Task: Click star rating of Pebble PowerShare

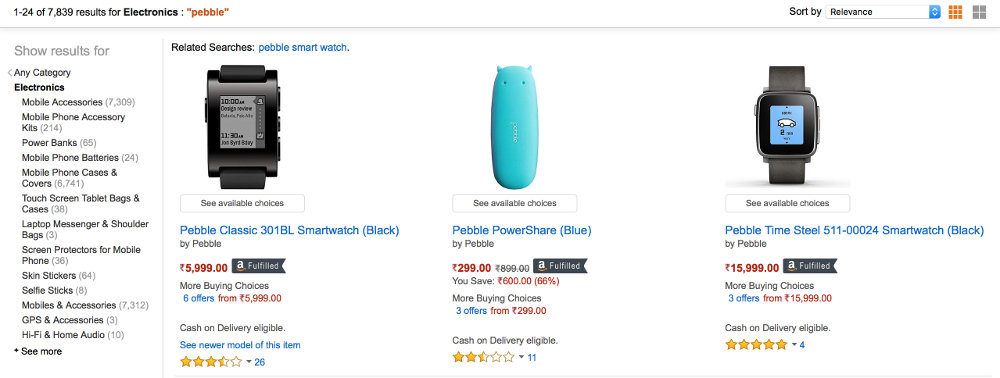Action: 483,358
